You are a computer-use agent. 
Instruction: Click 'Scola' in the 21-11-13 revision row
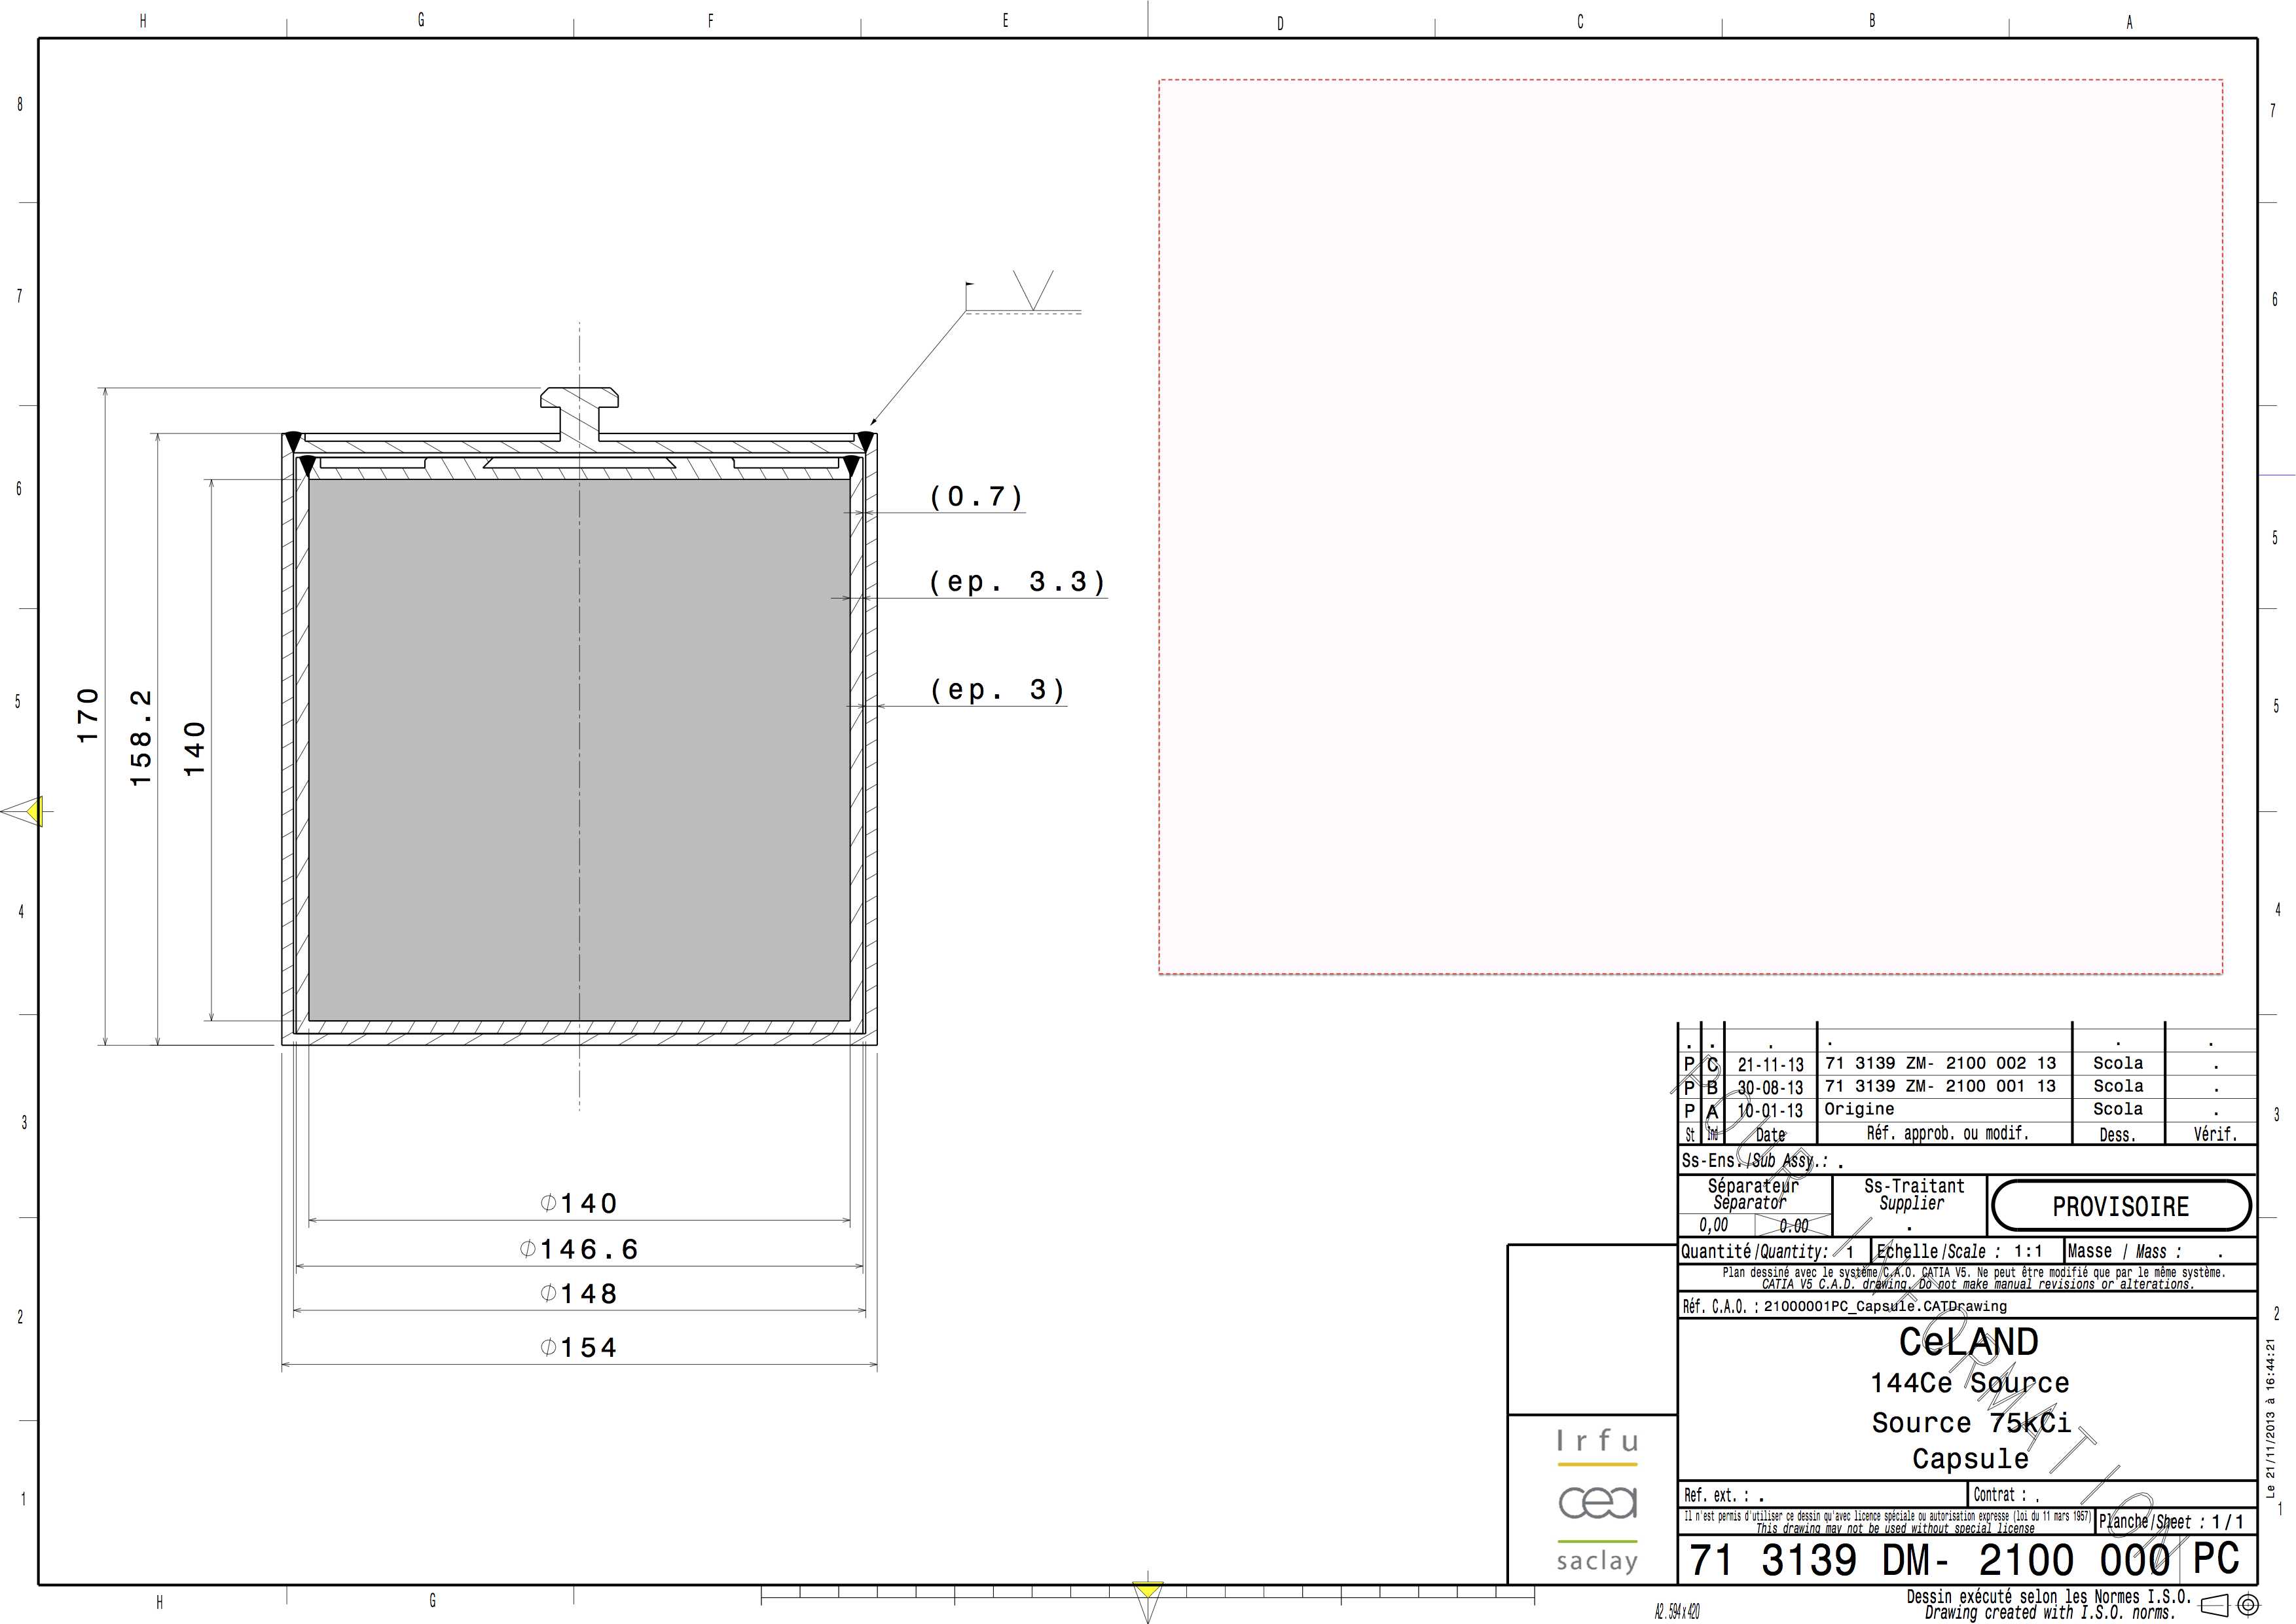point(2118,1063)
